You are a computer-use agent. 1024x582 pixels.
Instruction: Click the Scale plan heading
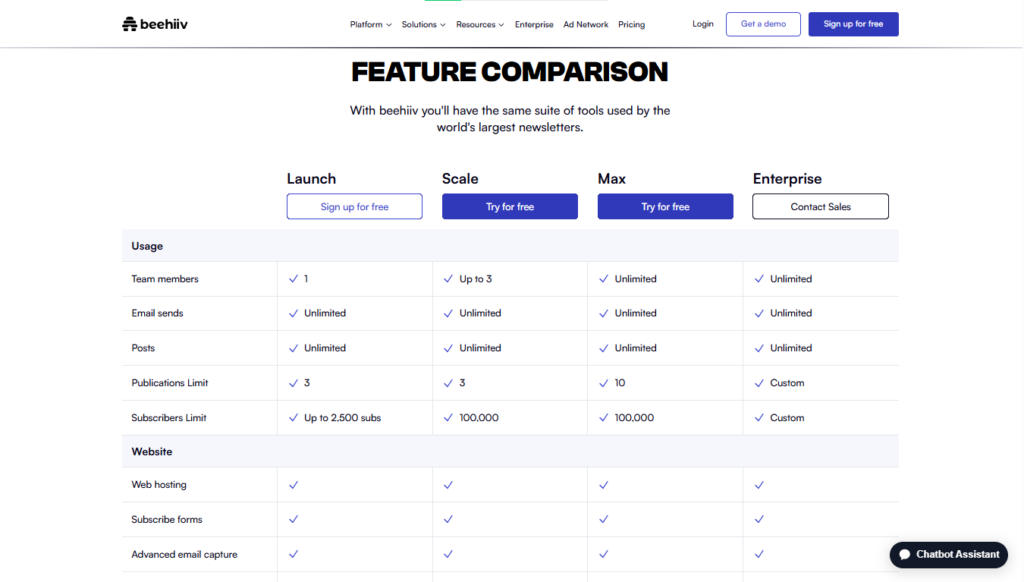tap(460, 178)
